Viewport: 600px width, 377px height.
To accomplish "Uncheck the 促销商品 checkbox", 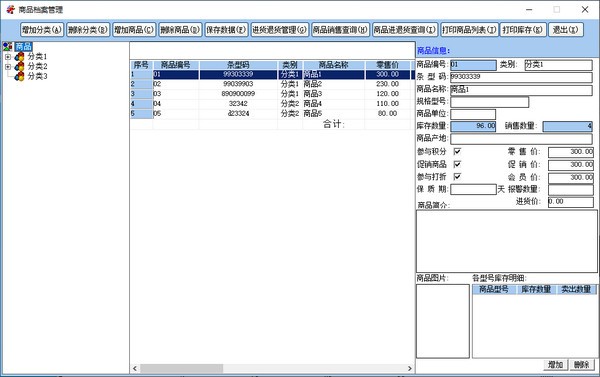I will (457, 164).
